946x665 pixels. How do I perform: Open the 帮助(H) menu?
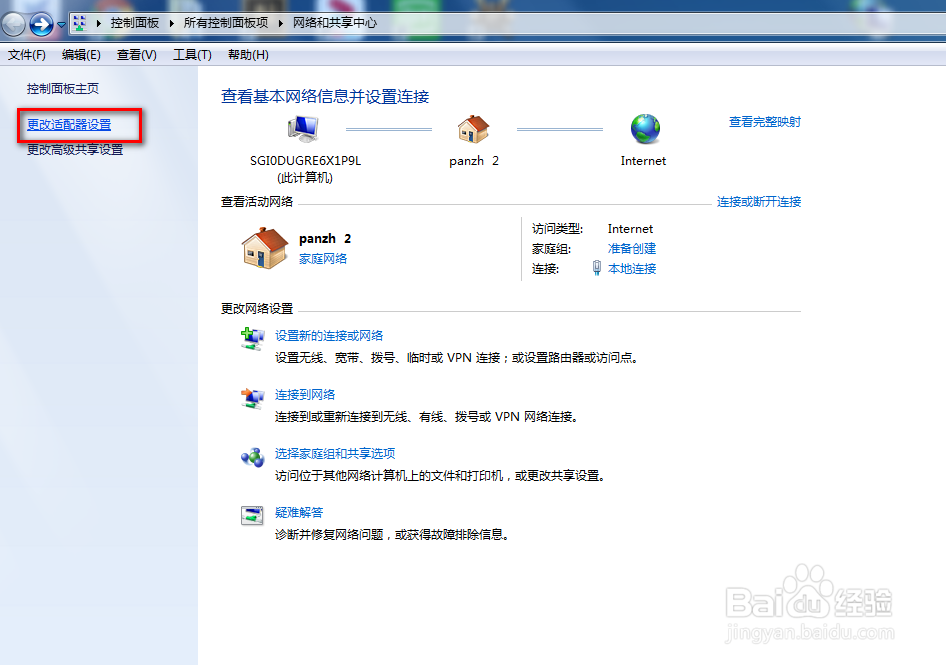coord(248,55)
